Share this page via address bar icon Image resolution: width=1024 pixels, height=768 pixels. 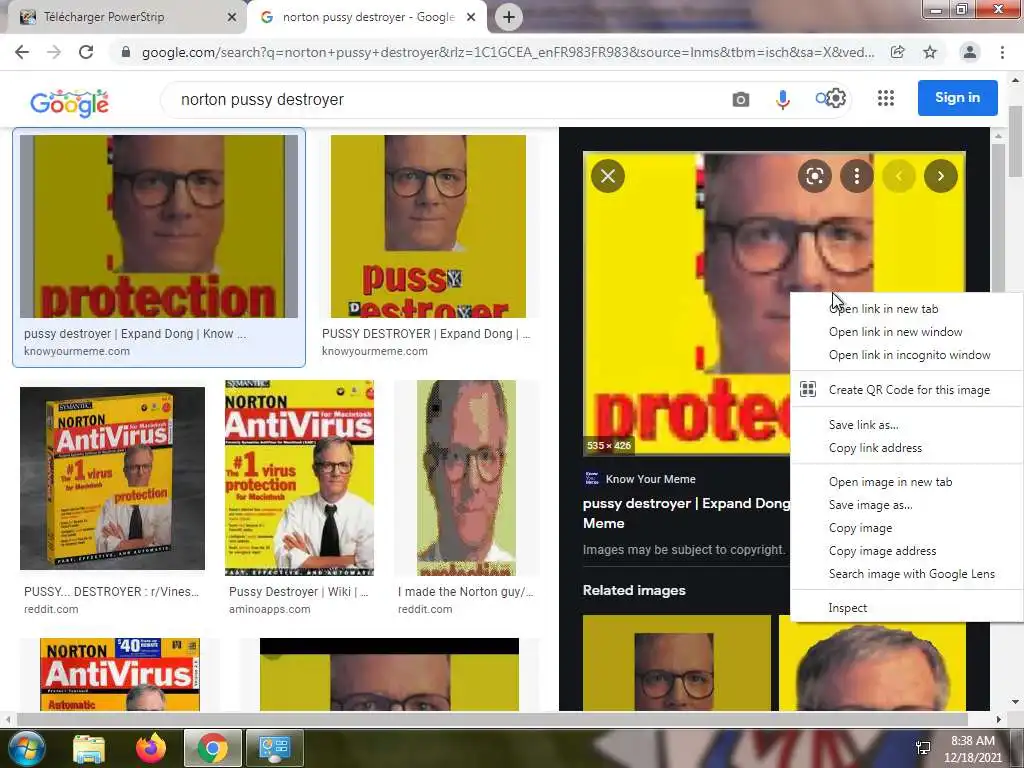click(x=897, y=52)
